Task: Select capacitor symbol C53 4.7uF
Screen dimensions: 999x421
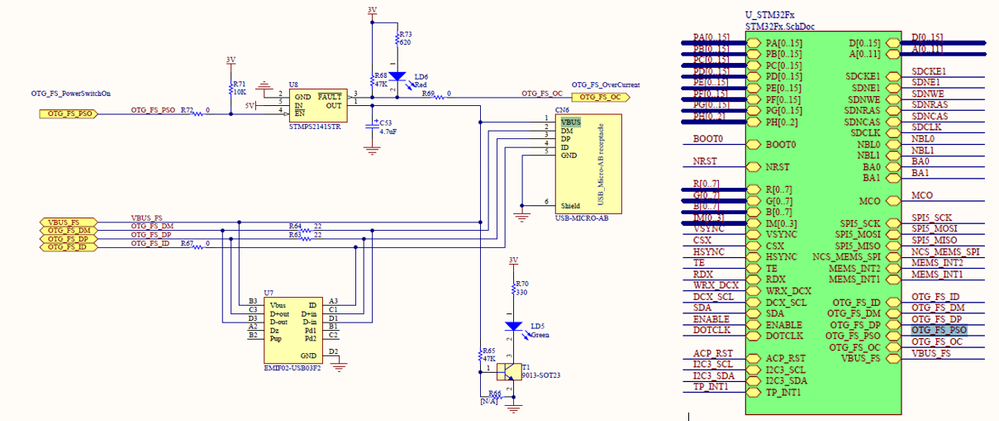Action: click(372, 125)
